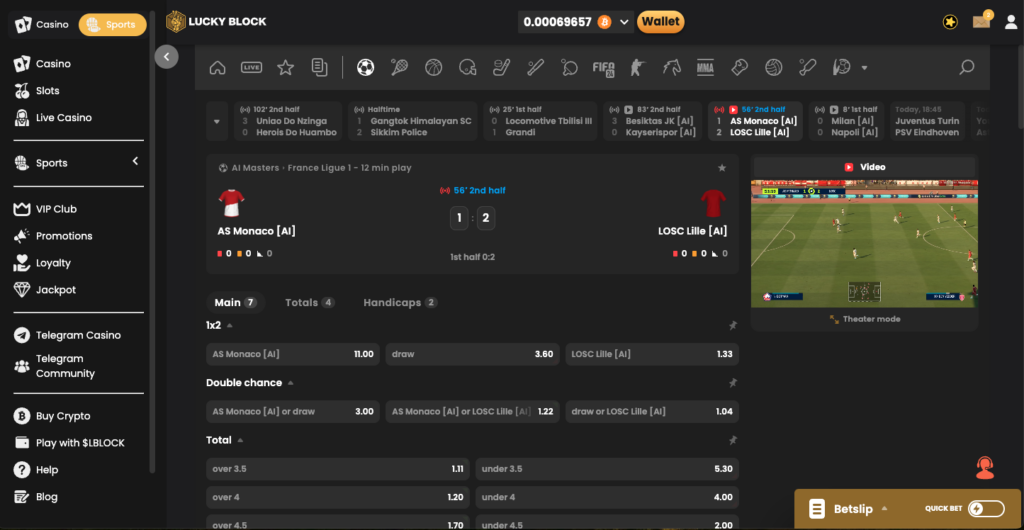1024x530 pixels.
Task: Select the volleyball sport icon
Action: (774, 67)
